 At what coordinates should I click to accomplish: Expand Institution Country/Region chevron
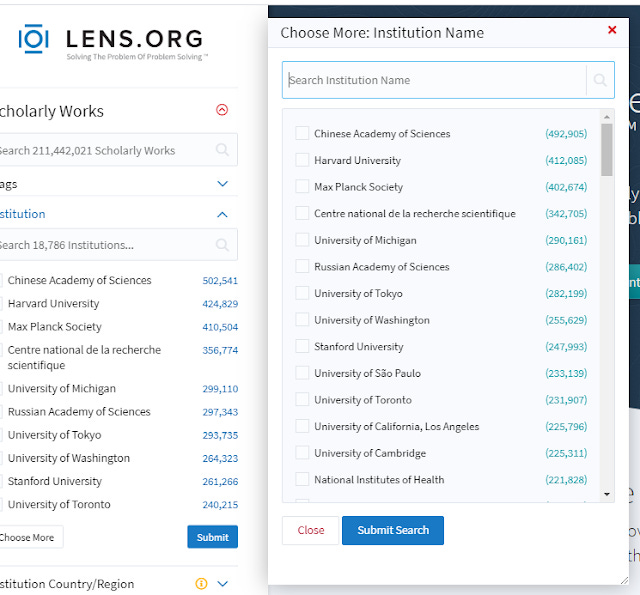(222, 584)
